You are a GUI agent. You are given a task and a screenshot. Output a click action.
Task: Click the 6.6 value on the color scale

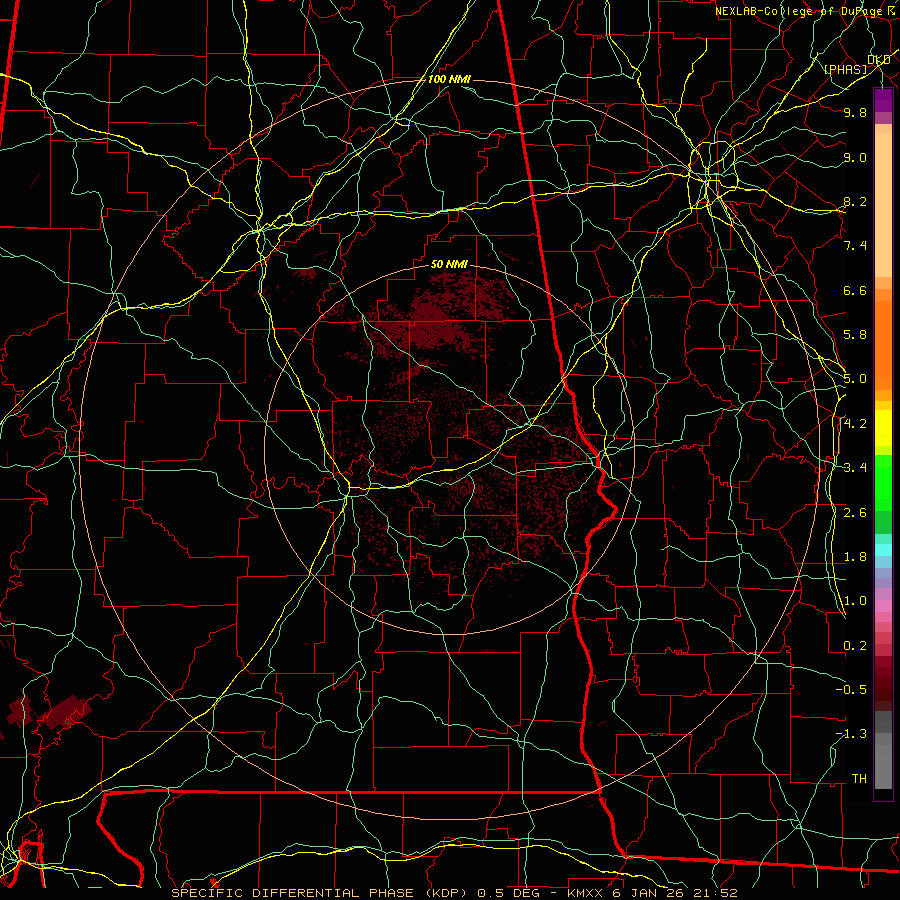pos(855,290)
